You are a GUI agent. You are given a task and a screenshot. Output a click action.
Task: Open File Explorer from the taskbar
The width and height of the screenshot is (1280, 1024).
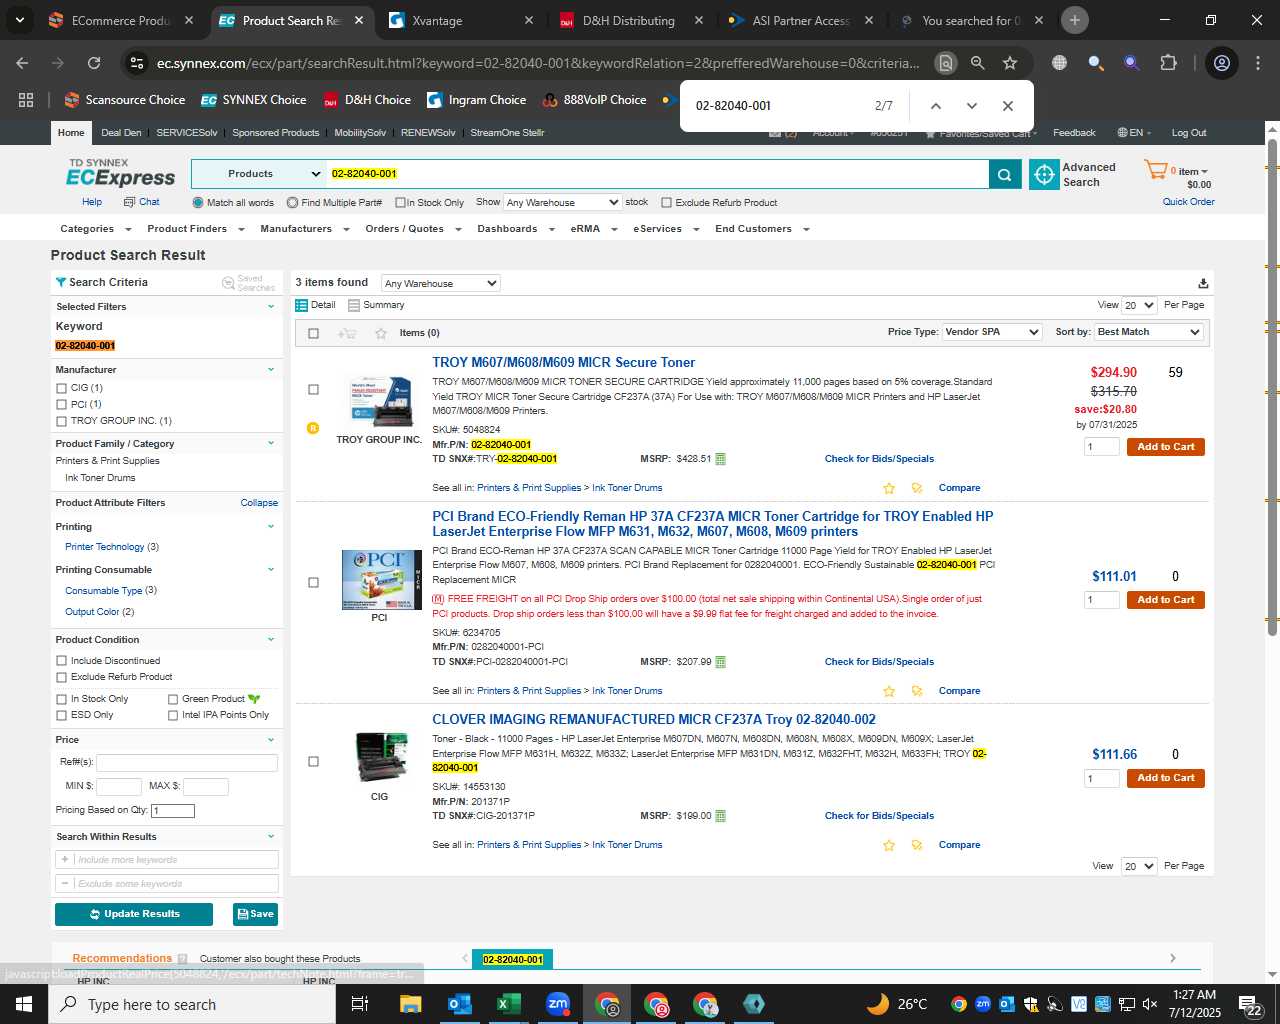click(411, 1004)
